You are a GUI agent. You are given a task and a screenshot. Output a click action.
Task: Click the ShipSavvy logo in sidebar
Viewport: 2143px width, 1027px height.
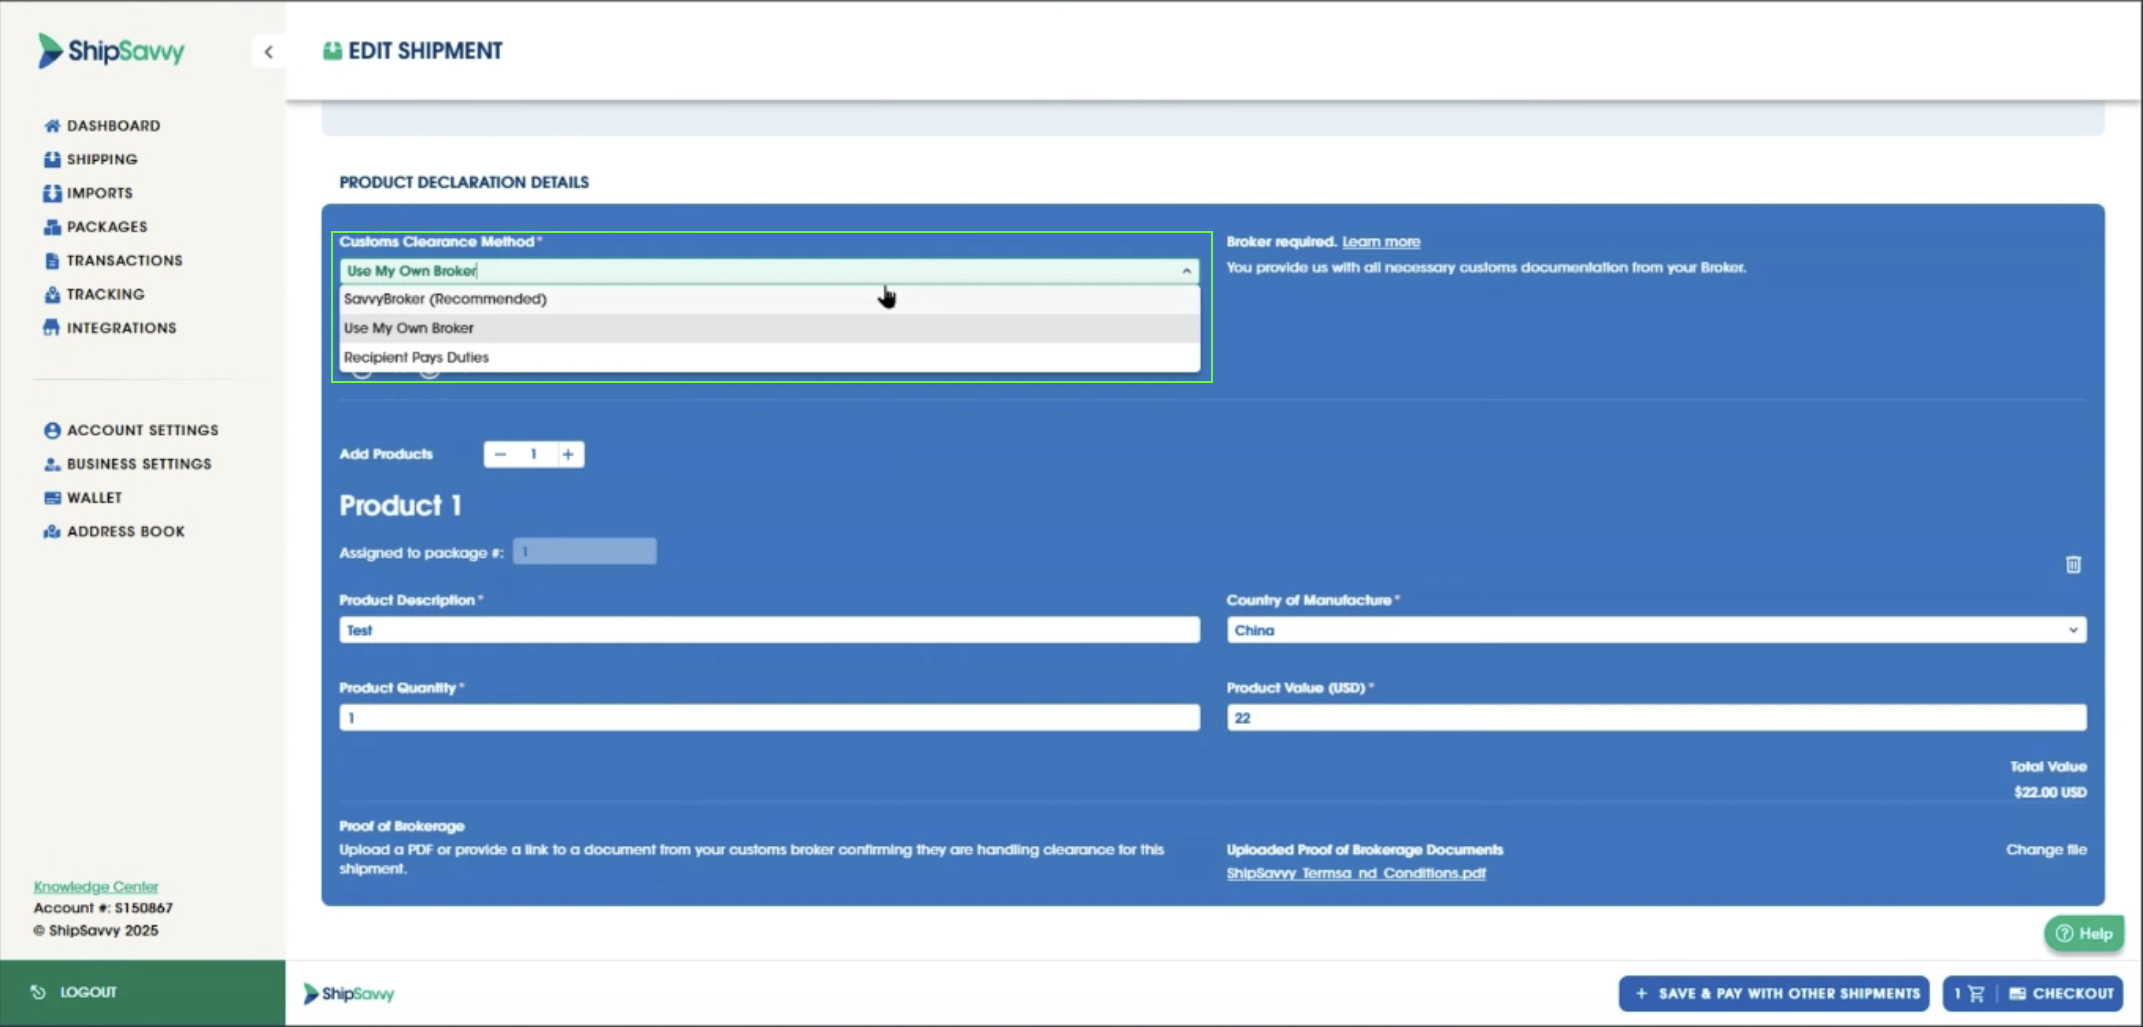point(111,51)
